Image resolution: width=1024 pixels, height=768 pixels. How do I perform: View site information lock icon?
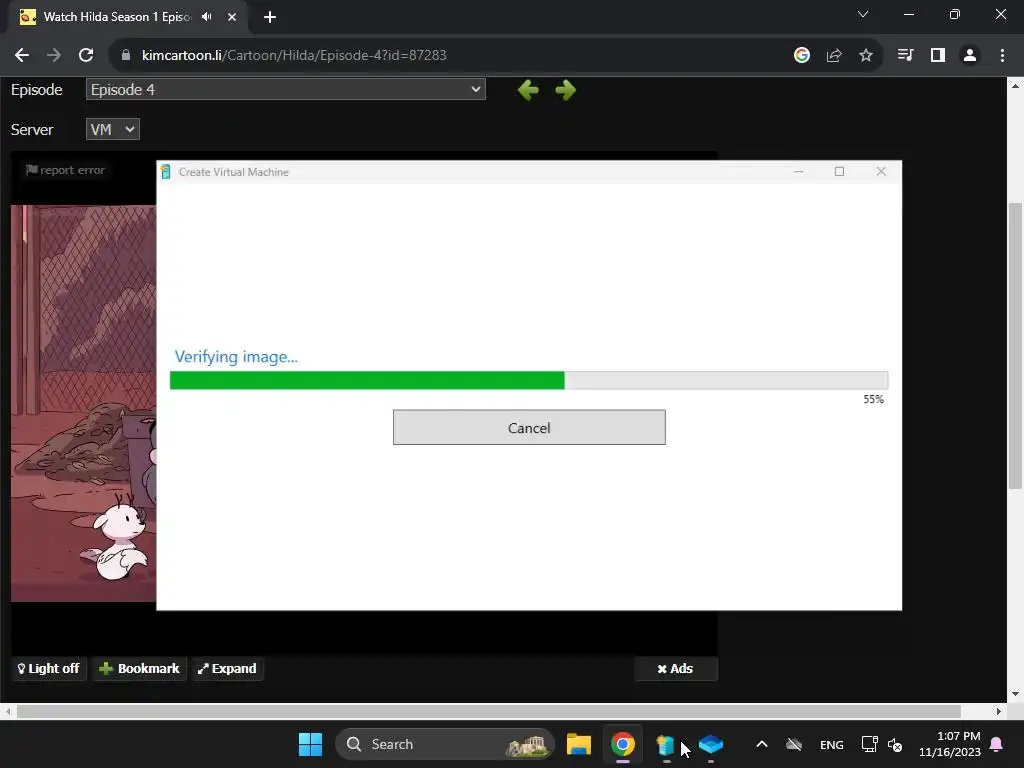126,56
